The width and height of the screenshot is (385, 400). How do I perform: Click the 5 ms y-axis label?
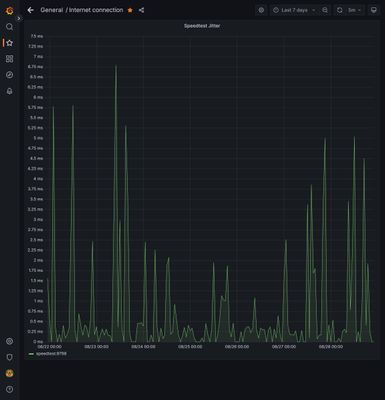coord(38,138)
